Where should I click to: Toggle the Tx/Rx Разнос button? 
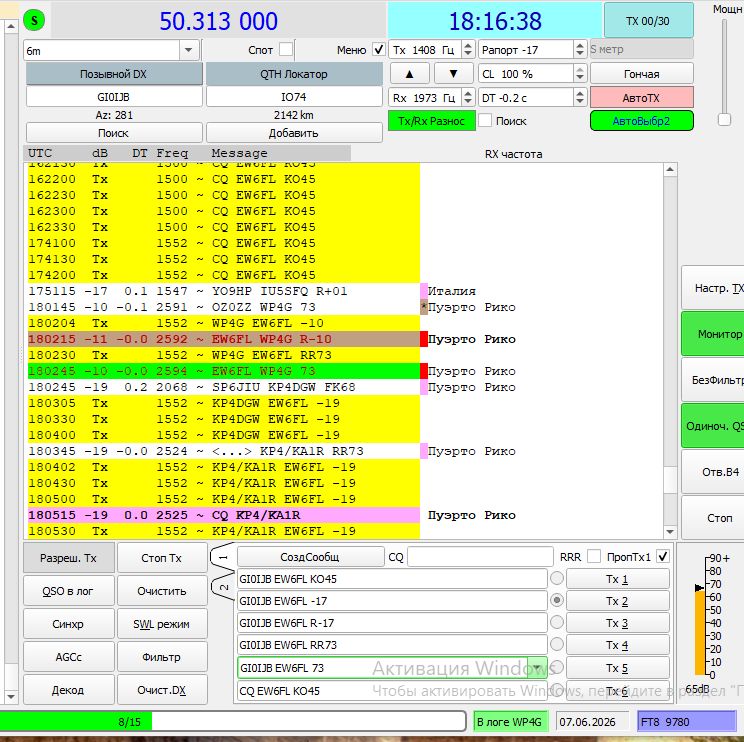tap(432, 121)
